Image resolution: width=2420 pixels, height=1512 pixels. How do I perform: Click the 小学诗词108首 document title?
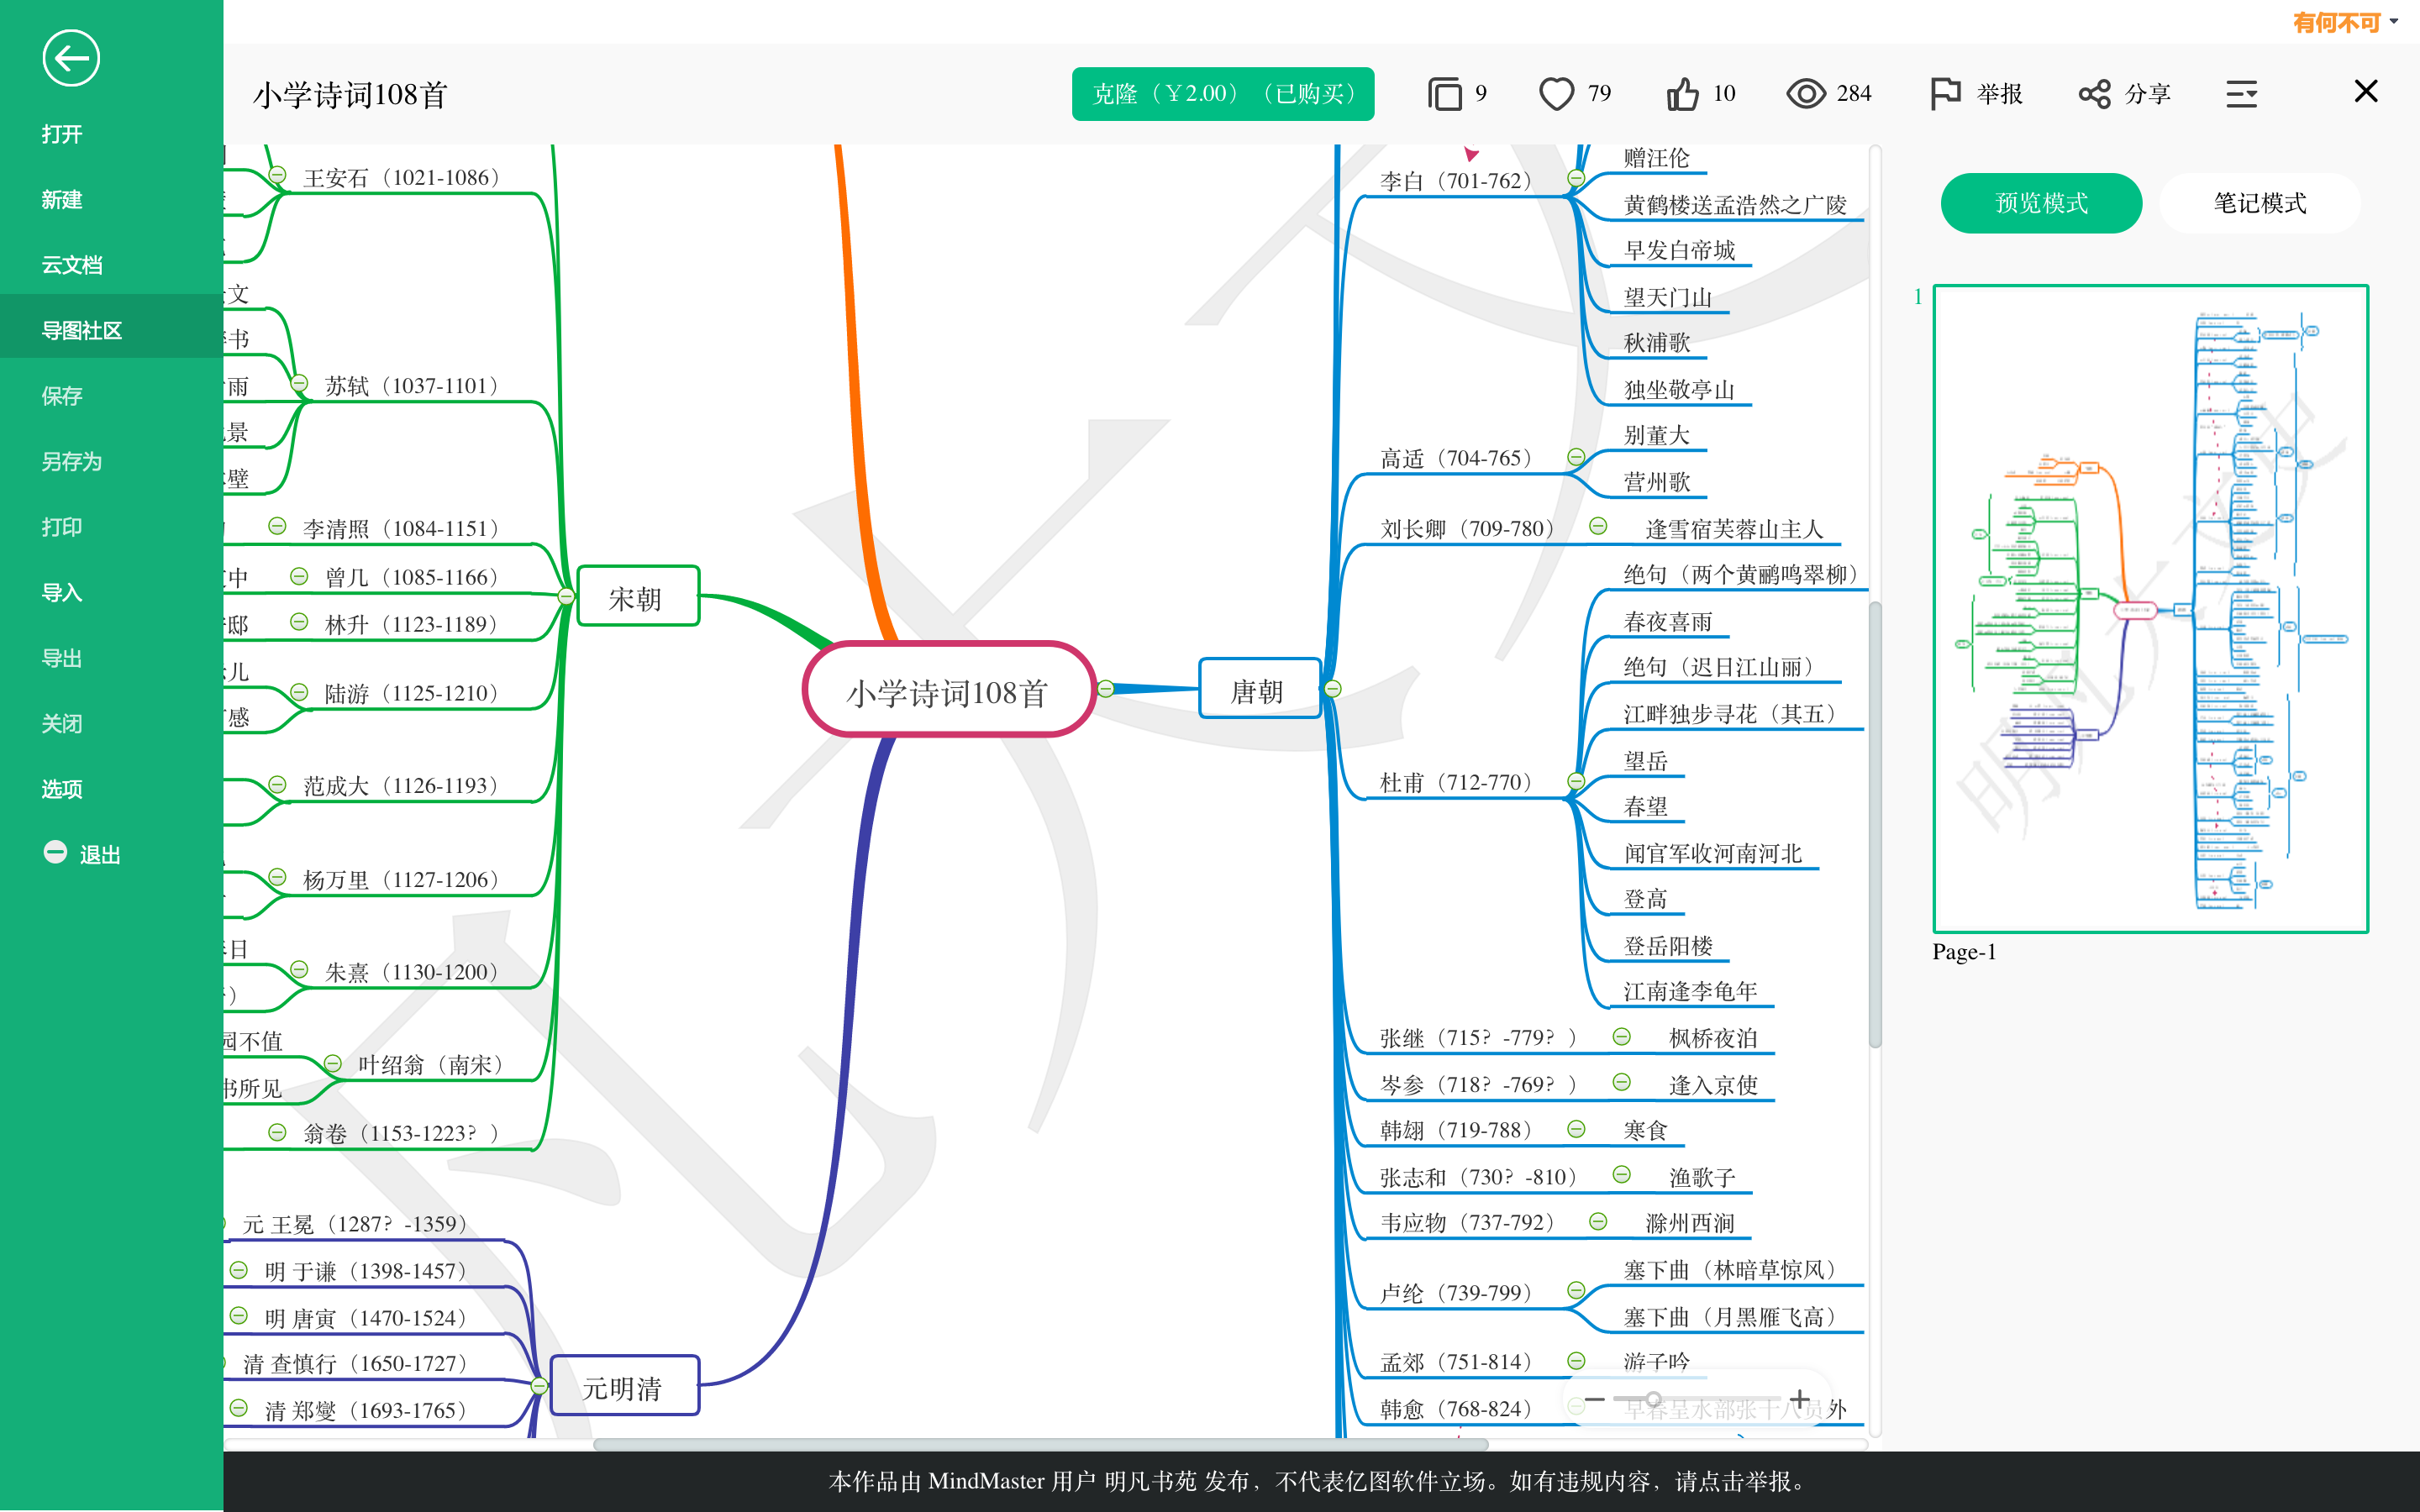[350, 95]
